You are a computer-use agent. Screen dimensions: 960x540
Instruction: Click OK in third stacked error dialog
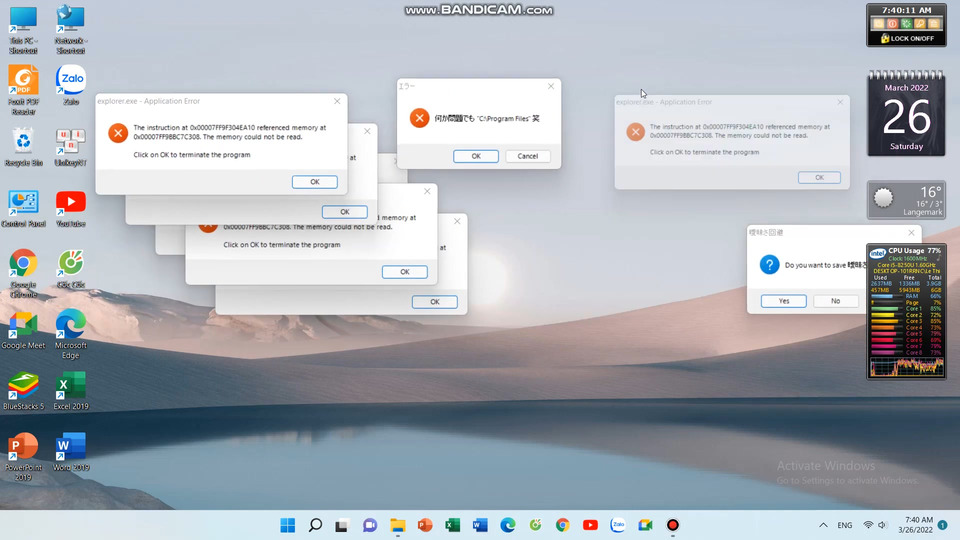coord(405,272)
